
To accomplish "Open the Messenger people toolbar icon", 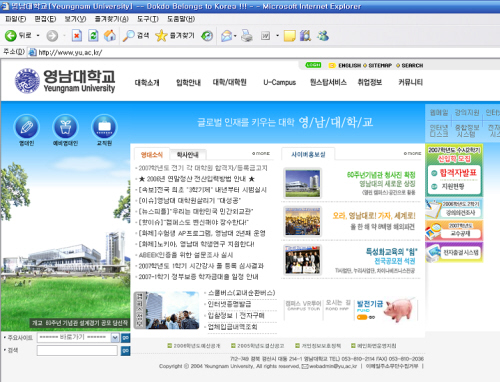I will pos(323,36).
